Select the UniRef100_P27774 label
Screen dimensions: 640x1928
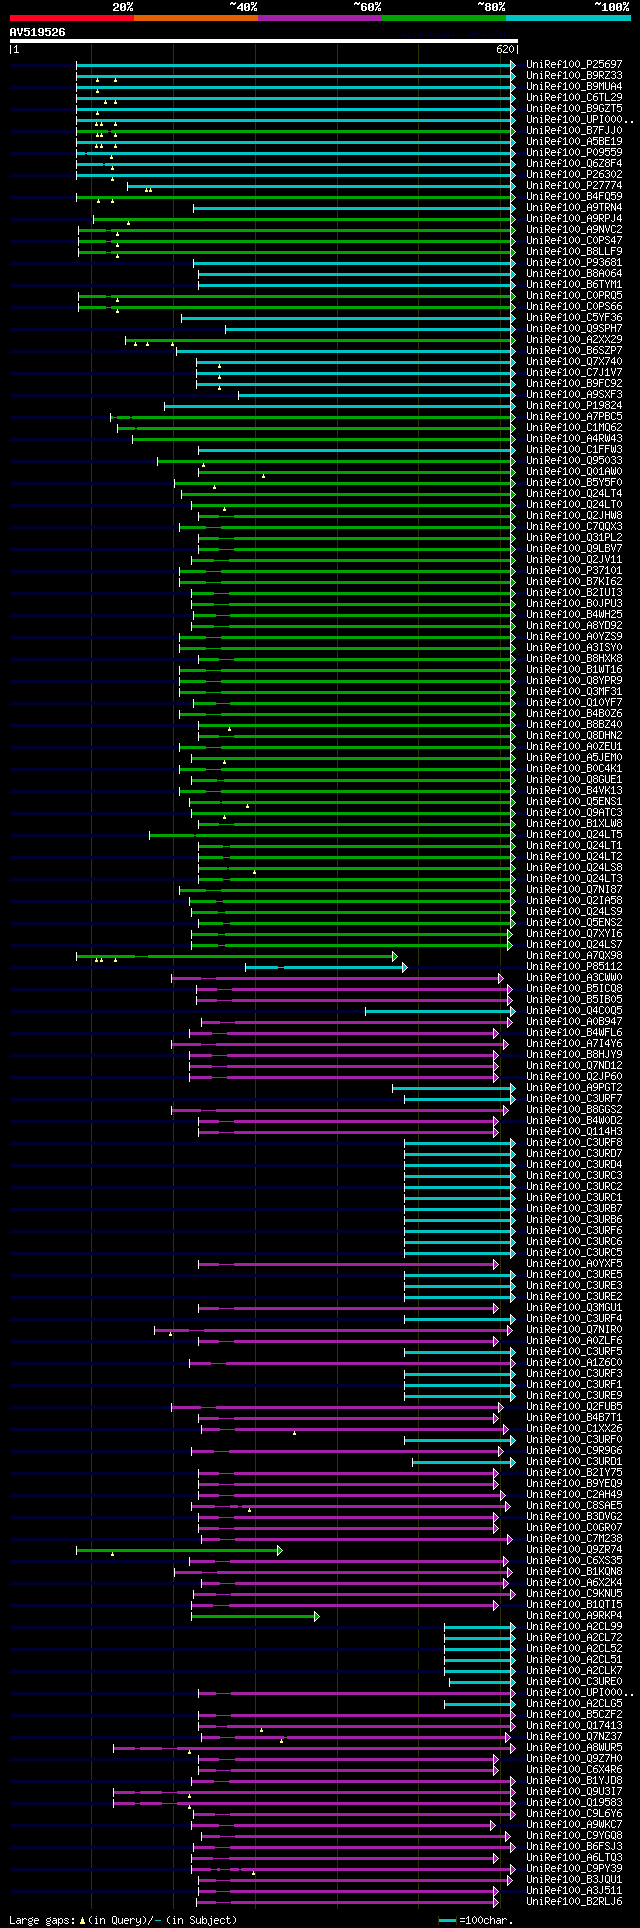[574, 185]
